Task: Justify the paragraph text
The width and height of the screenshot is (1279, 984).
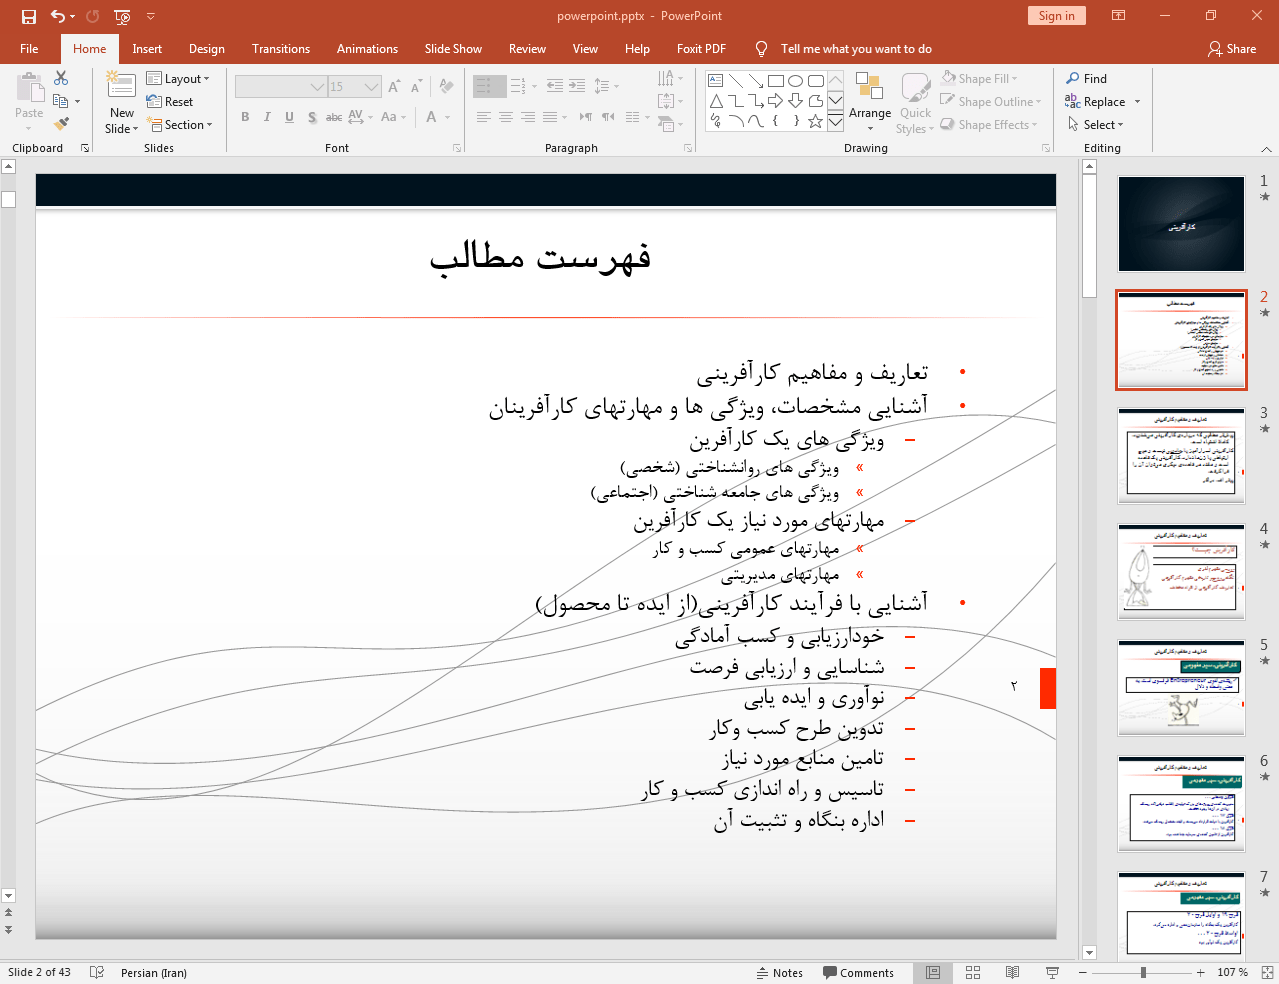Action: click(550, 117)
